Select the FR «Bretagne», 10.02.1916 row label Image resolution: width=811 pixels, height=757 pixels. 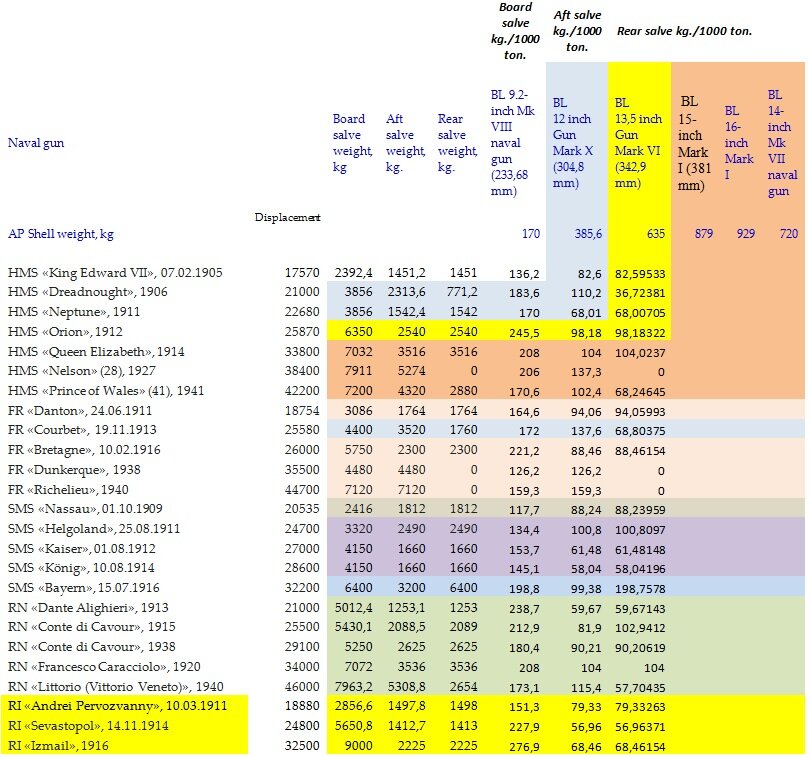[x=84, y=450]
